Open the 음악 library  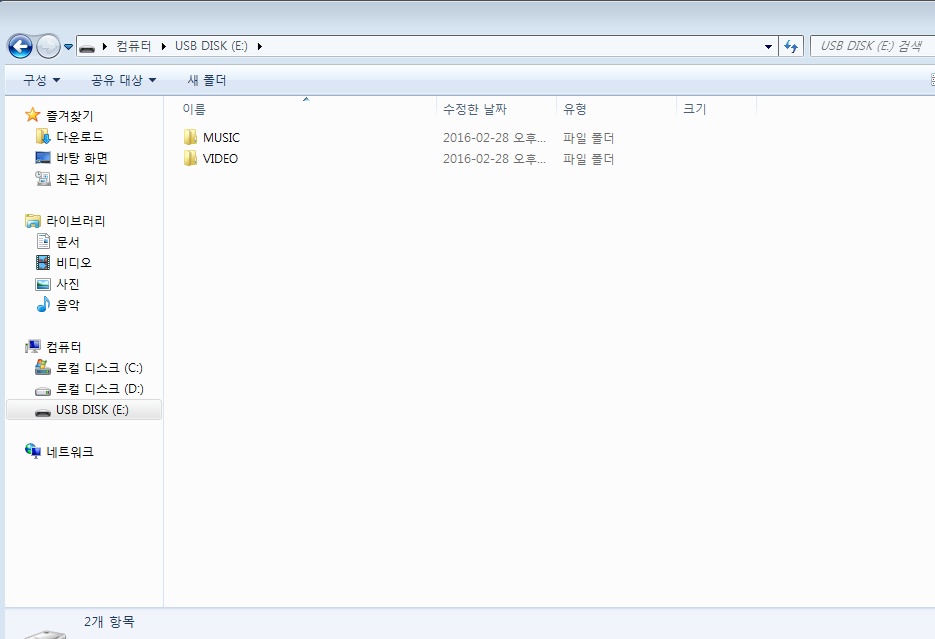[68, 305]
